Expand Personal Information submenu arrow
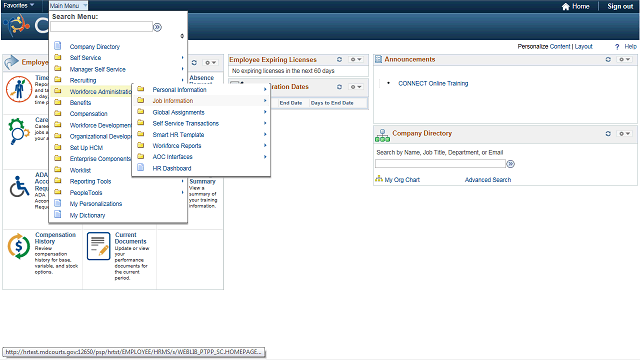The height and width of the screenshot is (360, 640). (265, 89)
